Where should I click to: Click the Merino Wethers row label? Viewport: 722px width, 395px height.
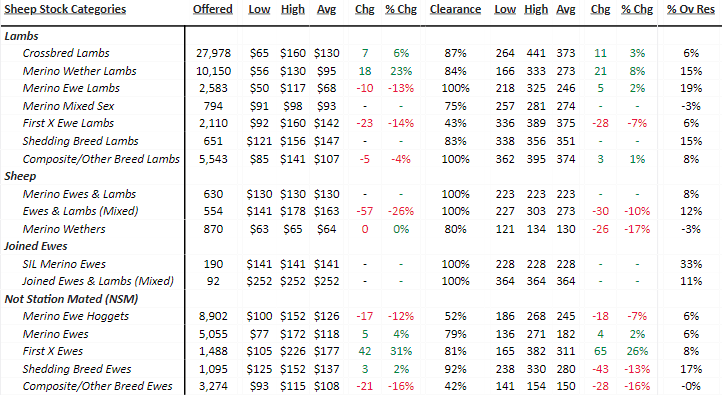pyautogui.click(x=64, y=229)
